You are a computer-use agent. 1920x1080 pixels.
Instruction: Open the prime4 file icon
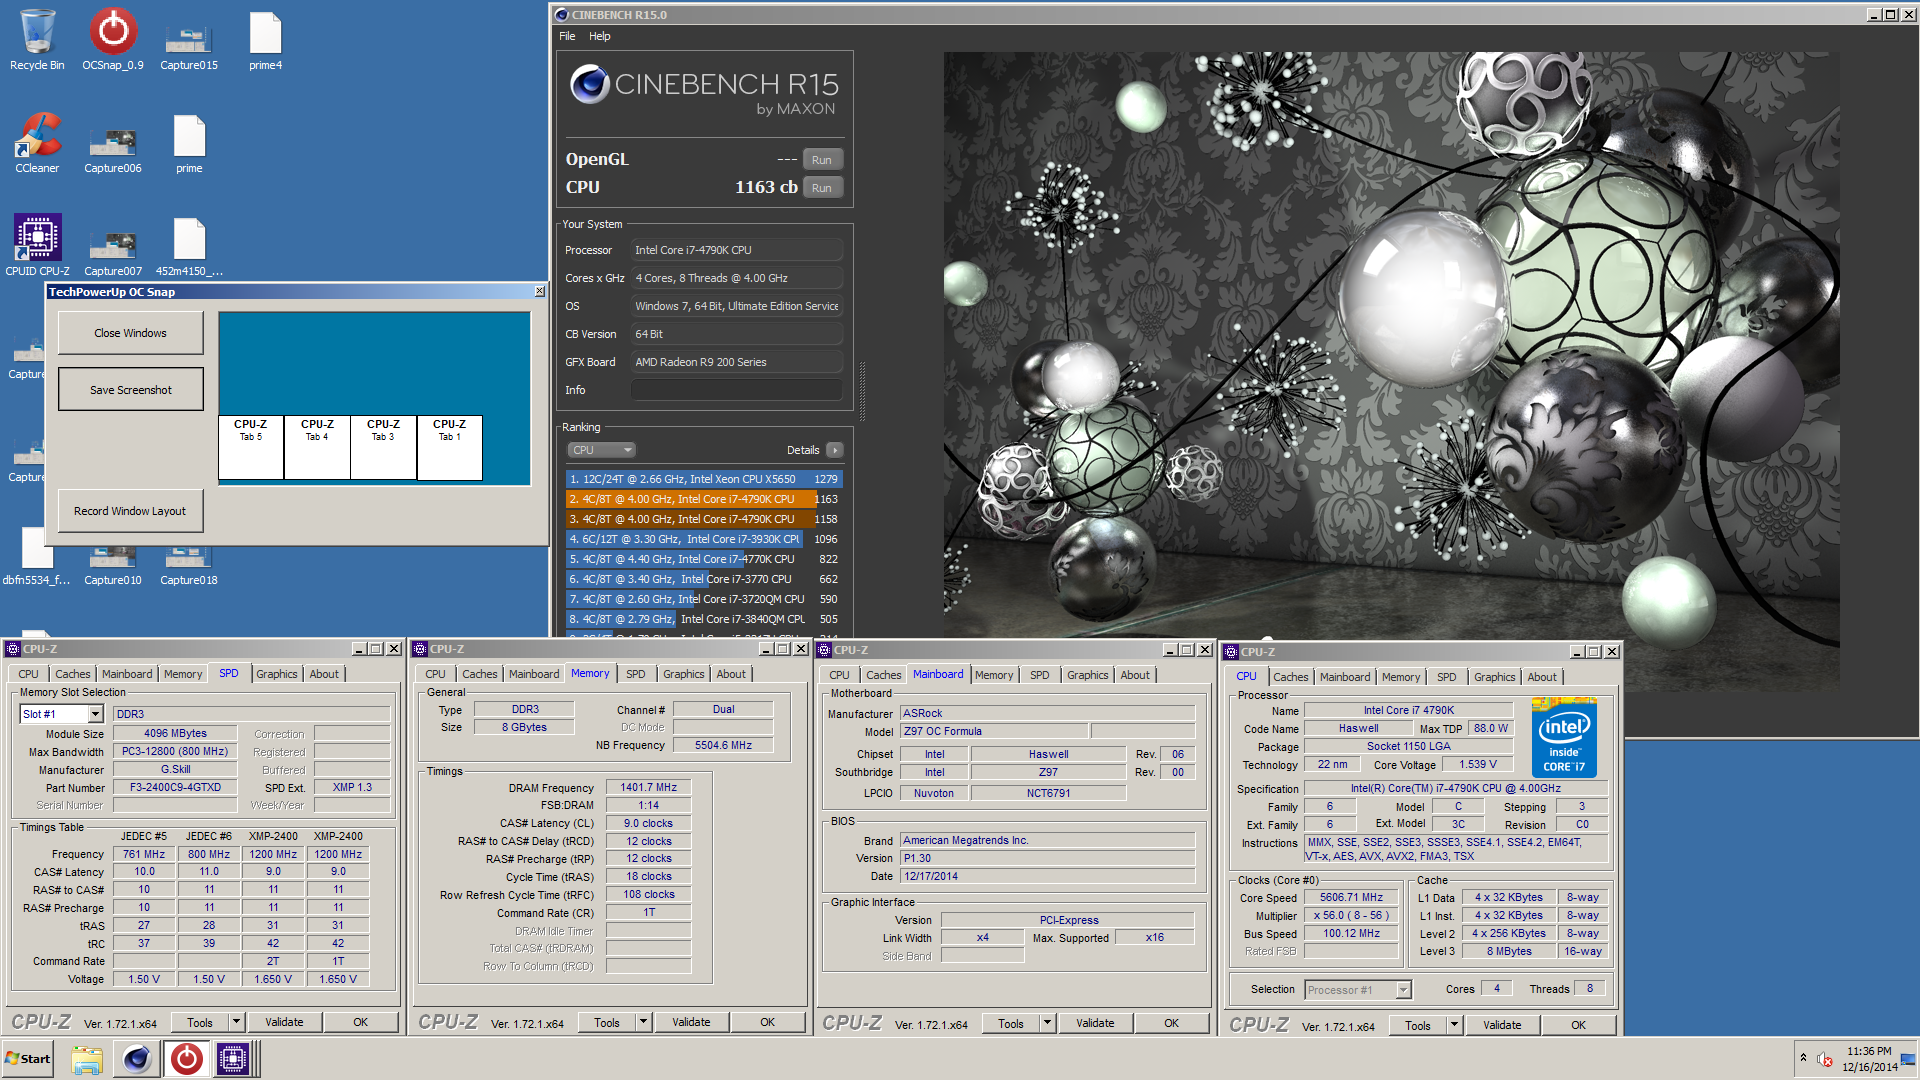[x=265, y=40]
